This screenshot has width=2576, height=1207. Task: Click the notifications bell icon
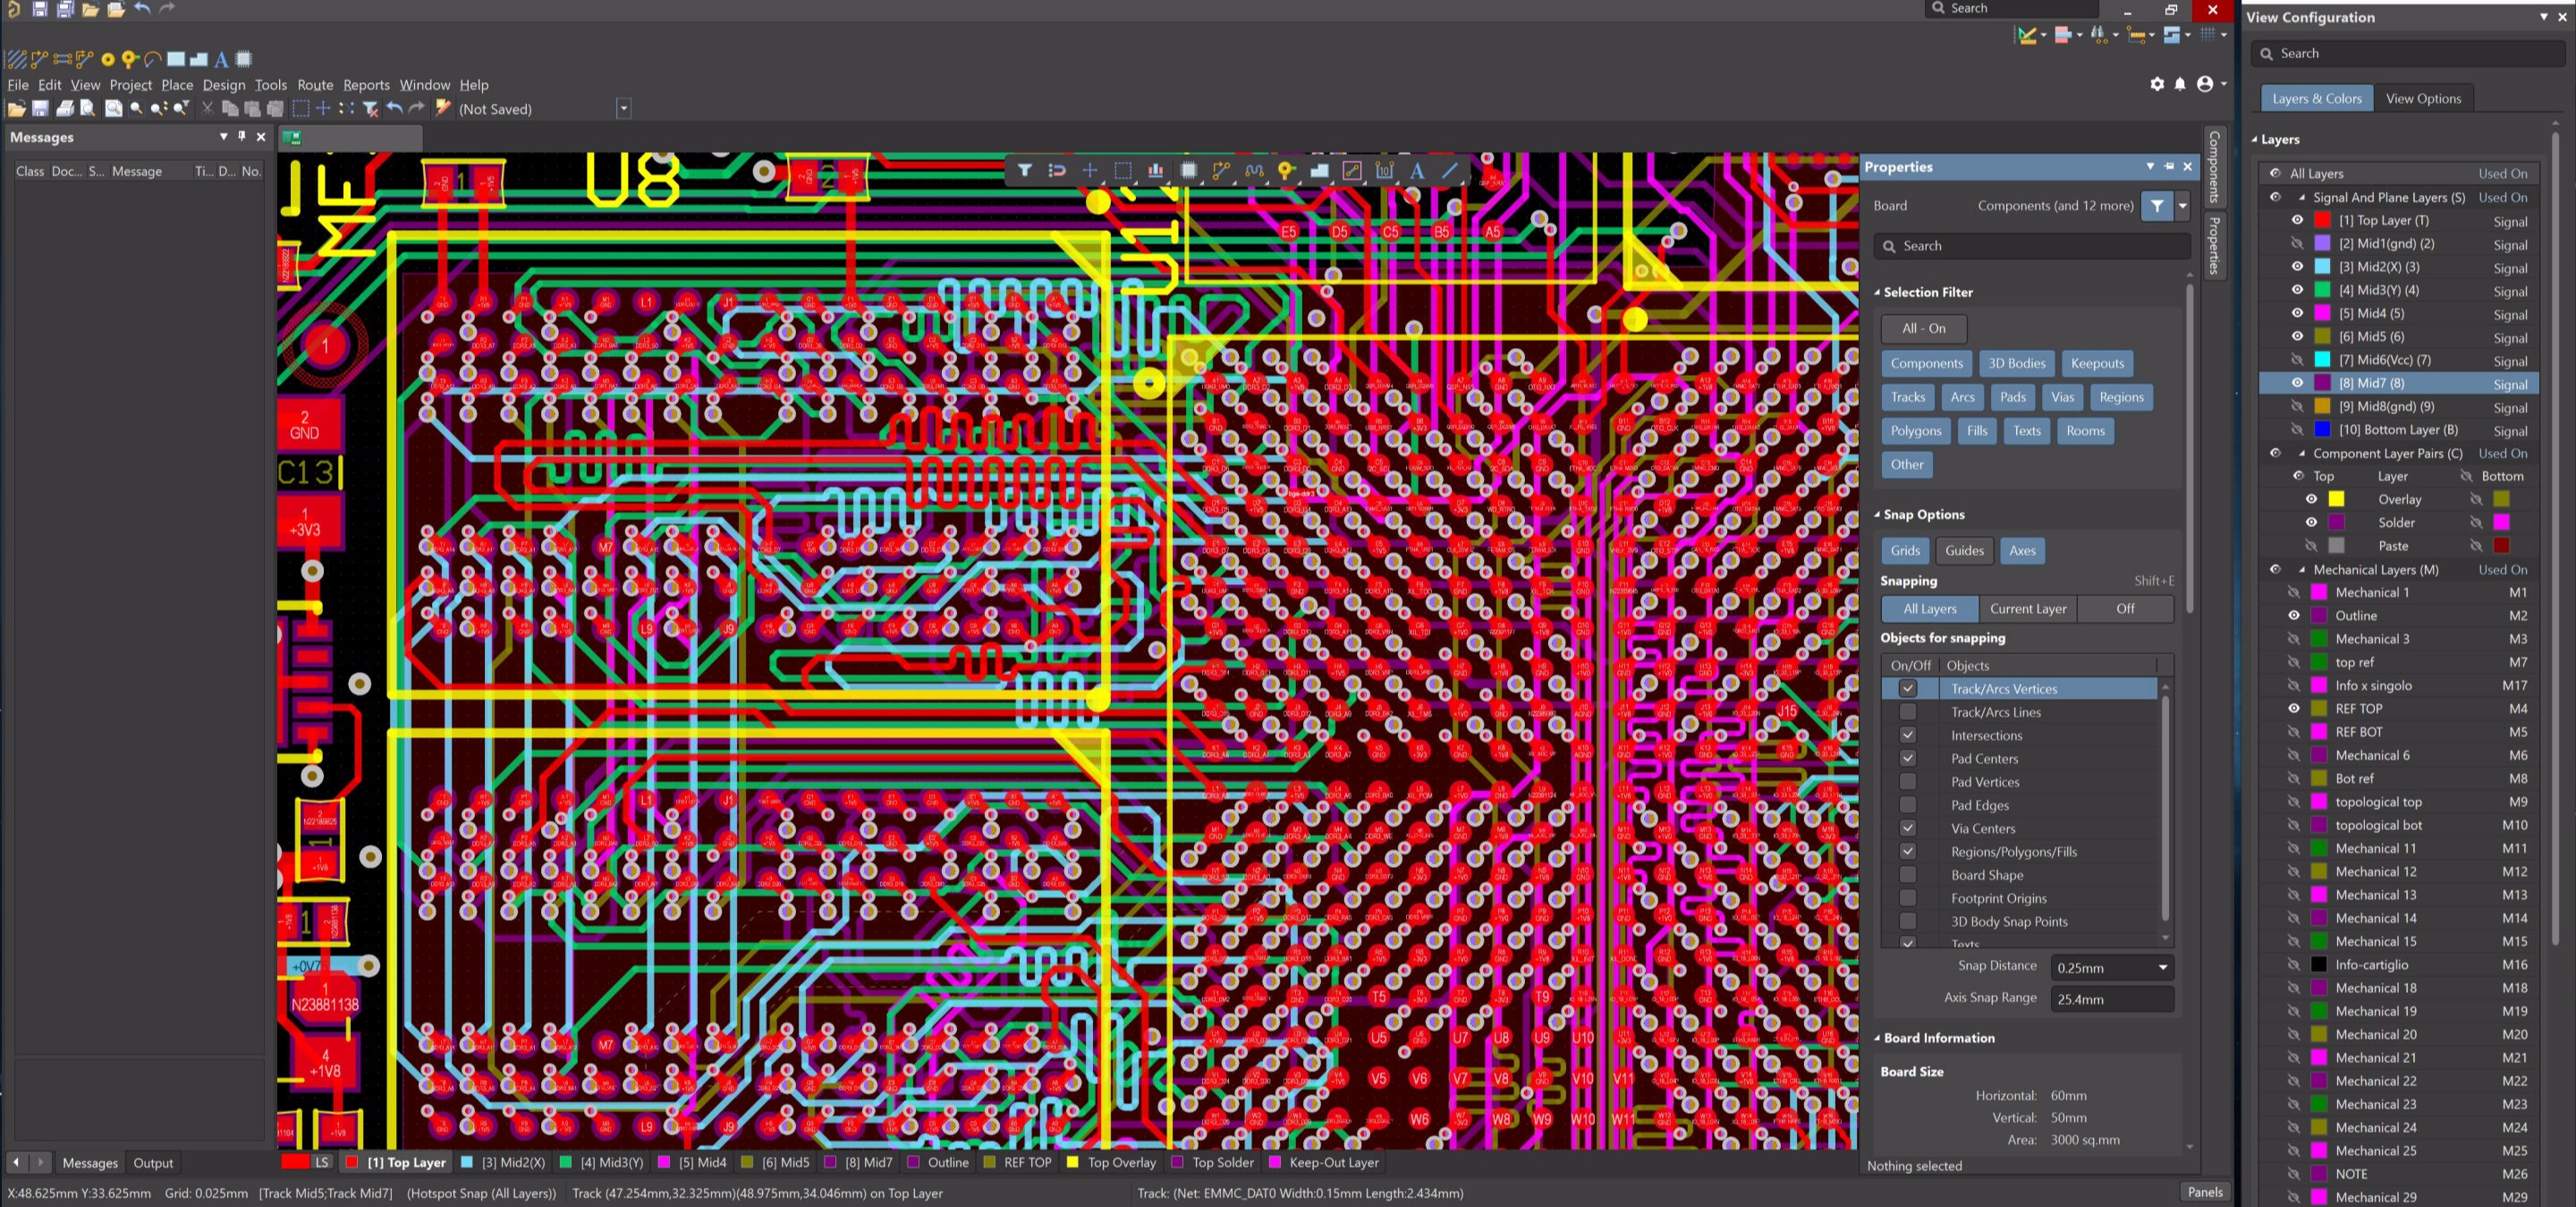click(2180, 84)
